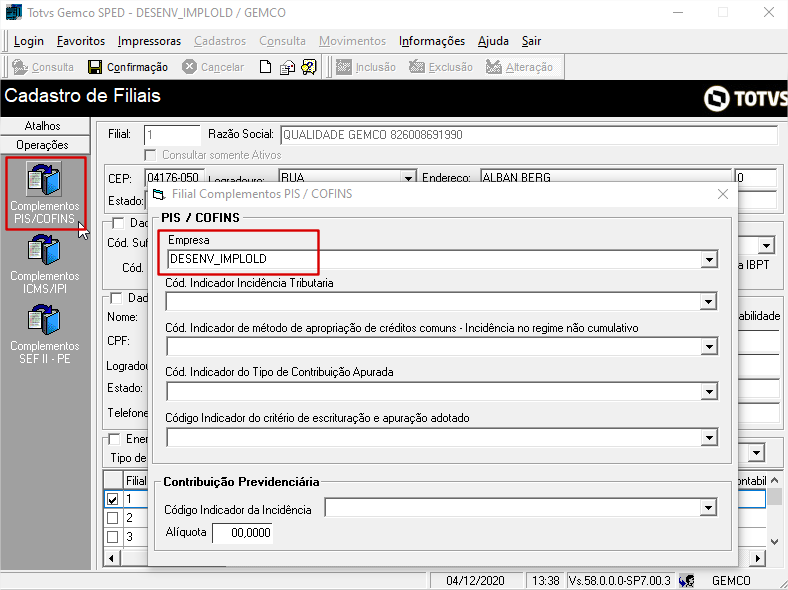
Task: Click the help question toolbar icon
Action: coord(309,67)
